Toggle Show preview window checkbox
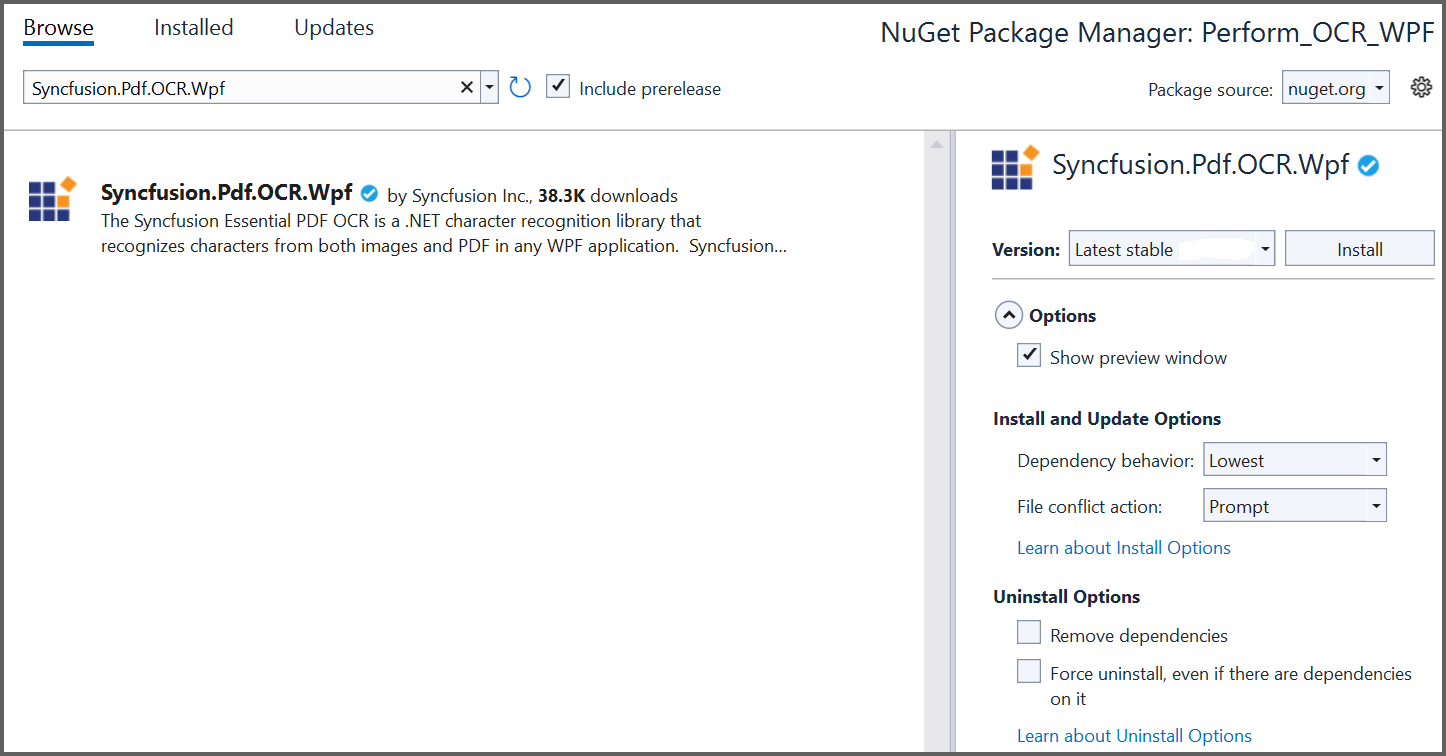Viewport: 1446px width, 756px height. [x=1029, y=355]
